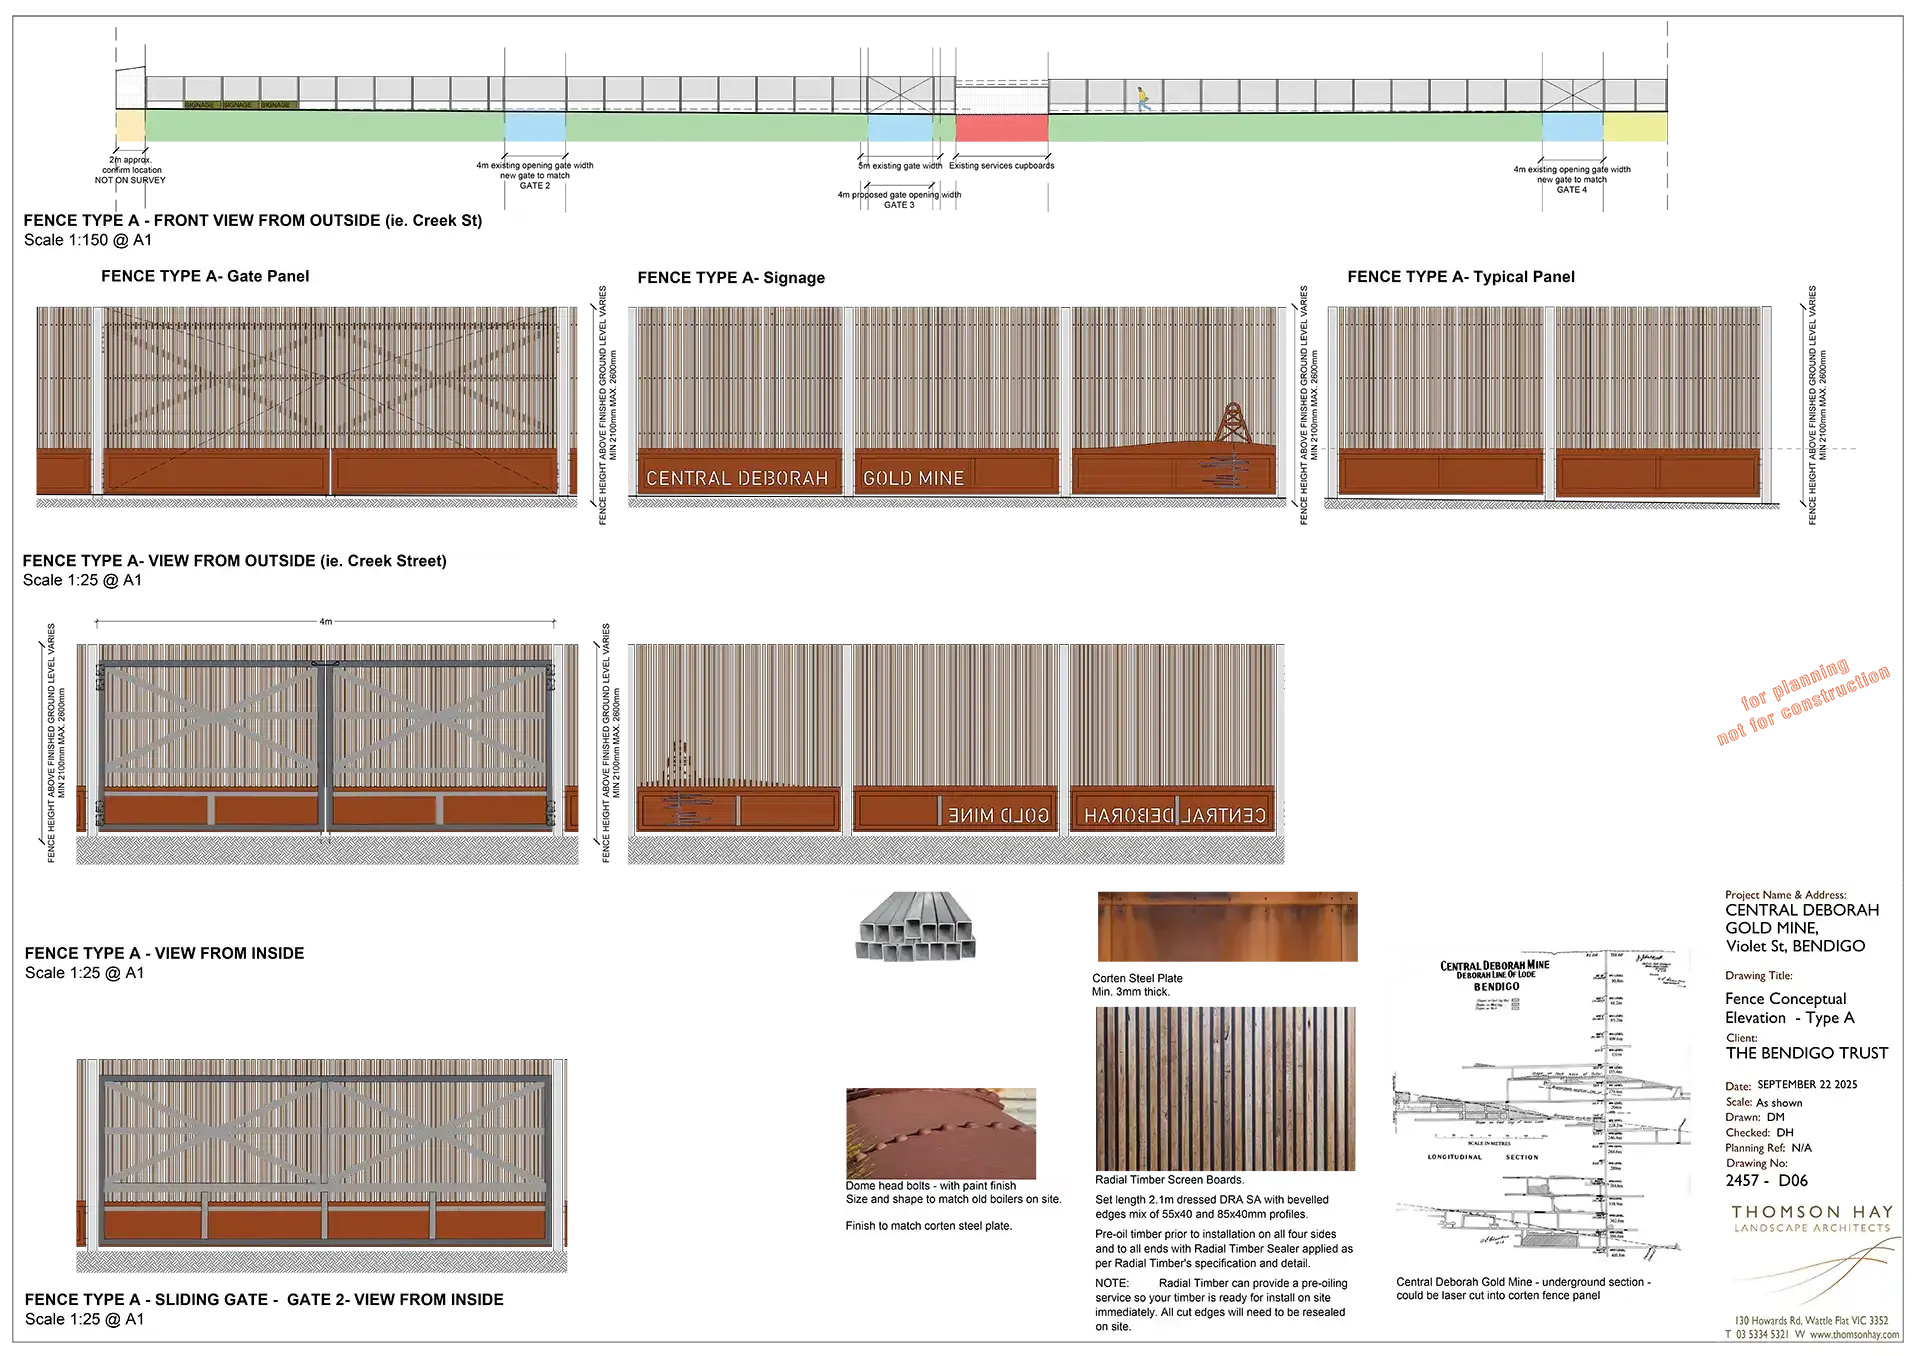1920x1356 pixels.
Task: Select the Corten Steel Plate sample photo
Action: [1227, 927]
